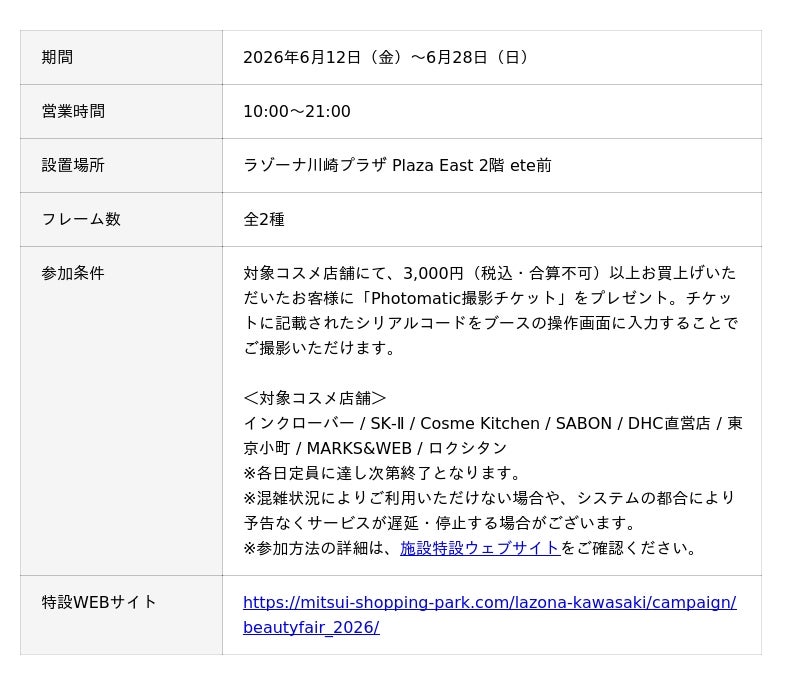Click the store list line starting インクローバー
Viewport: 800px width, 685px height.
tap(493, 423)
